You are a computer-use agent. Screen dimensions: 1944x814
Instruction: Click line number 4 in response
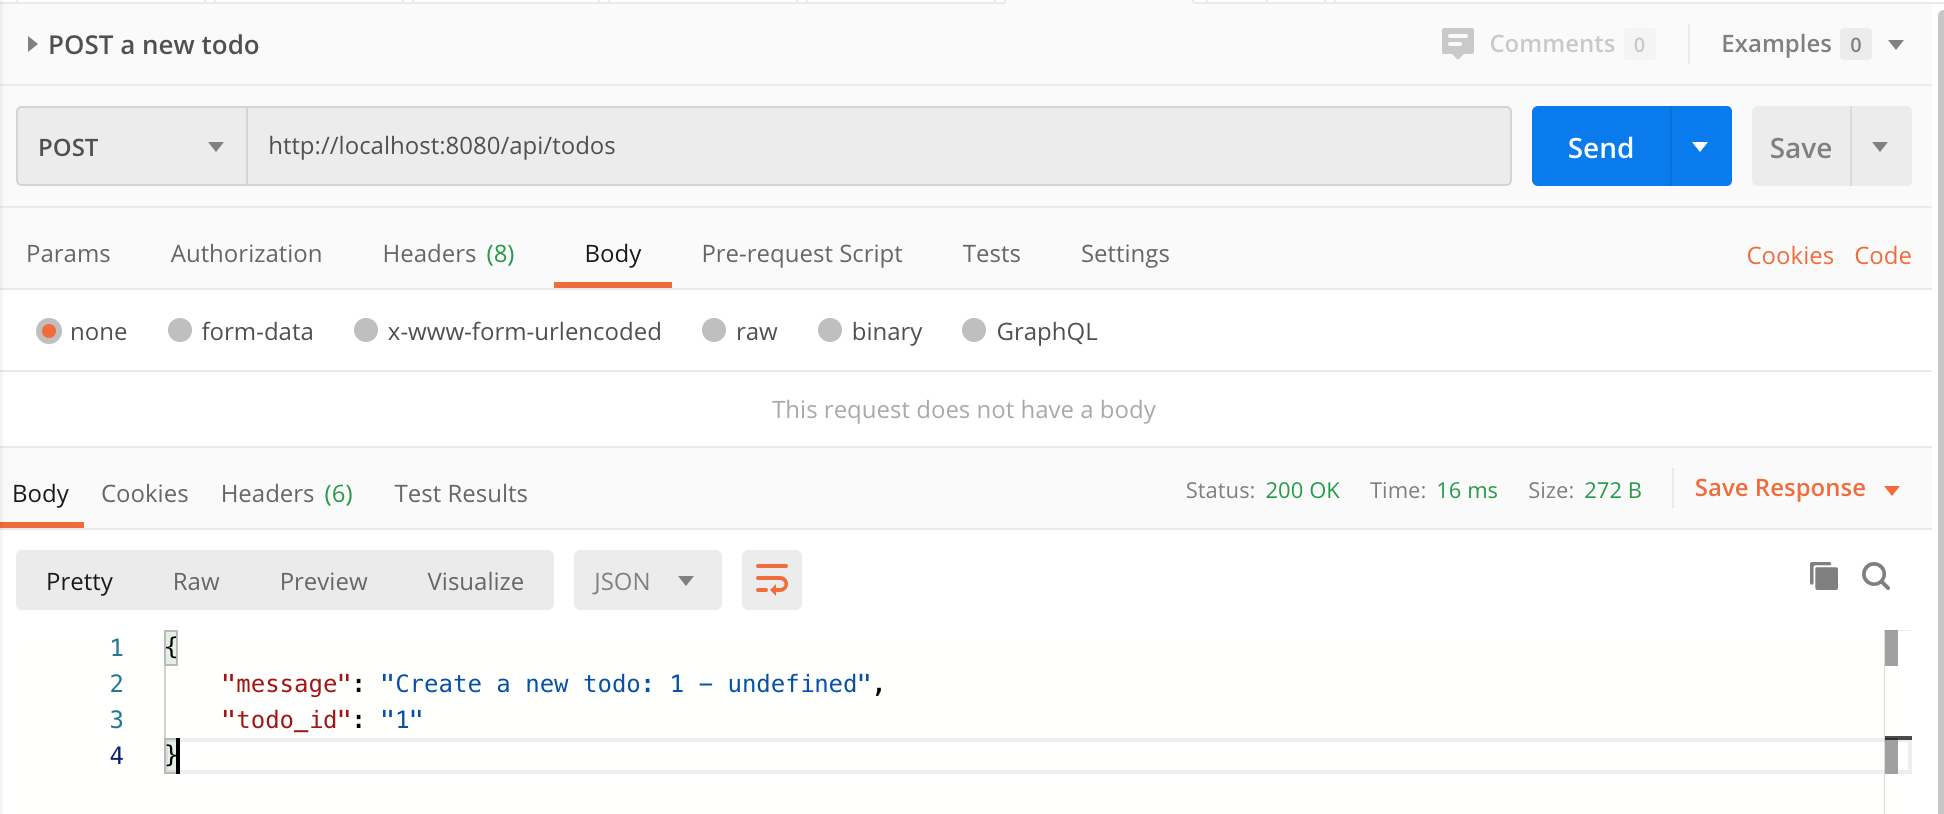[x=116, y=756]
